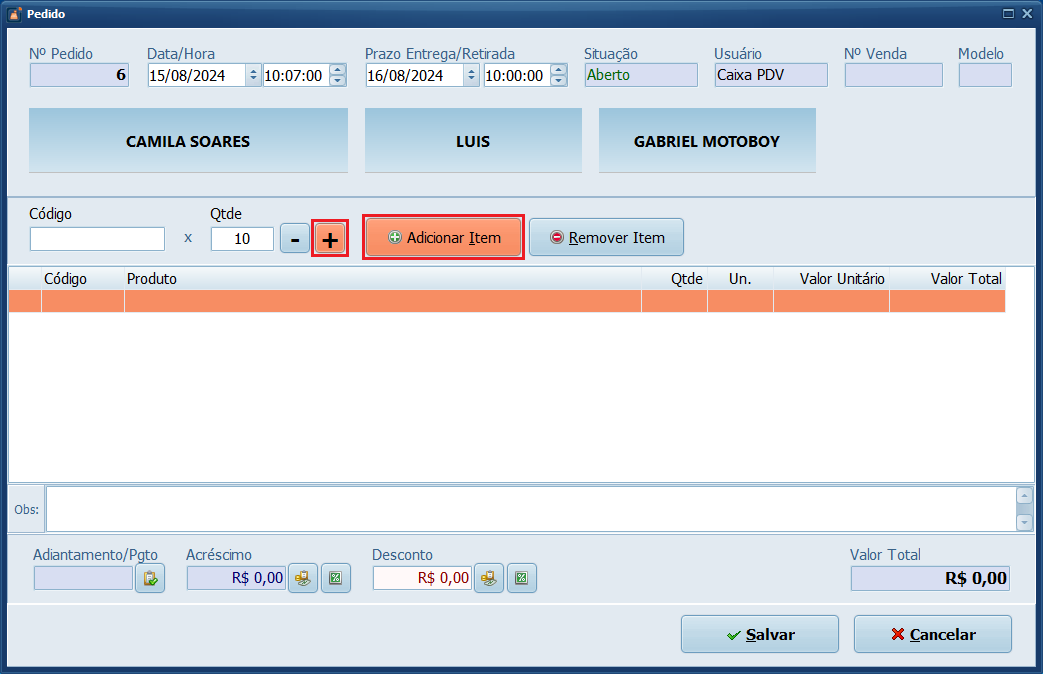Select the LUIS seller panel
The height and width of the screenshot is (674, 1043).
pyautogui.click(x=473, y=141)
